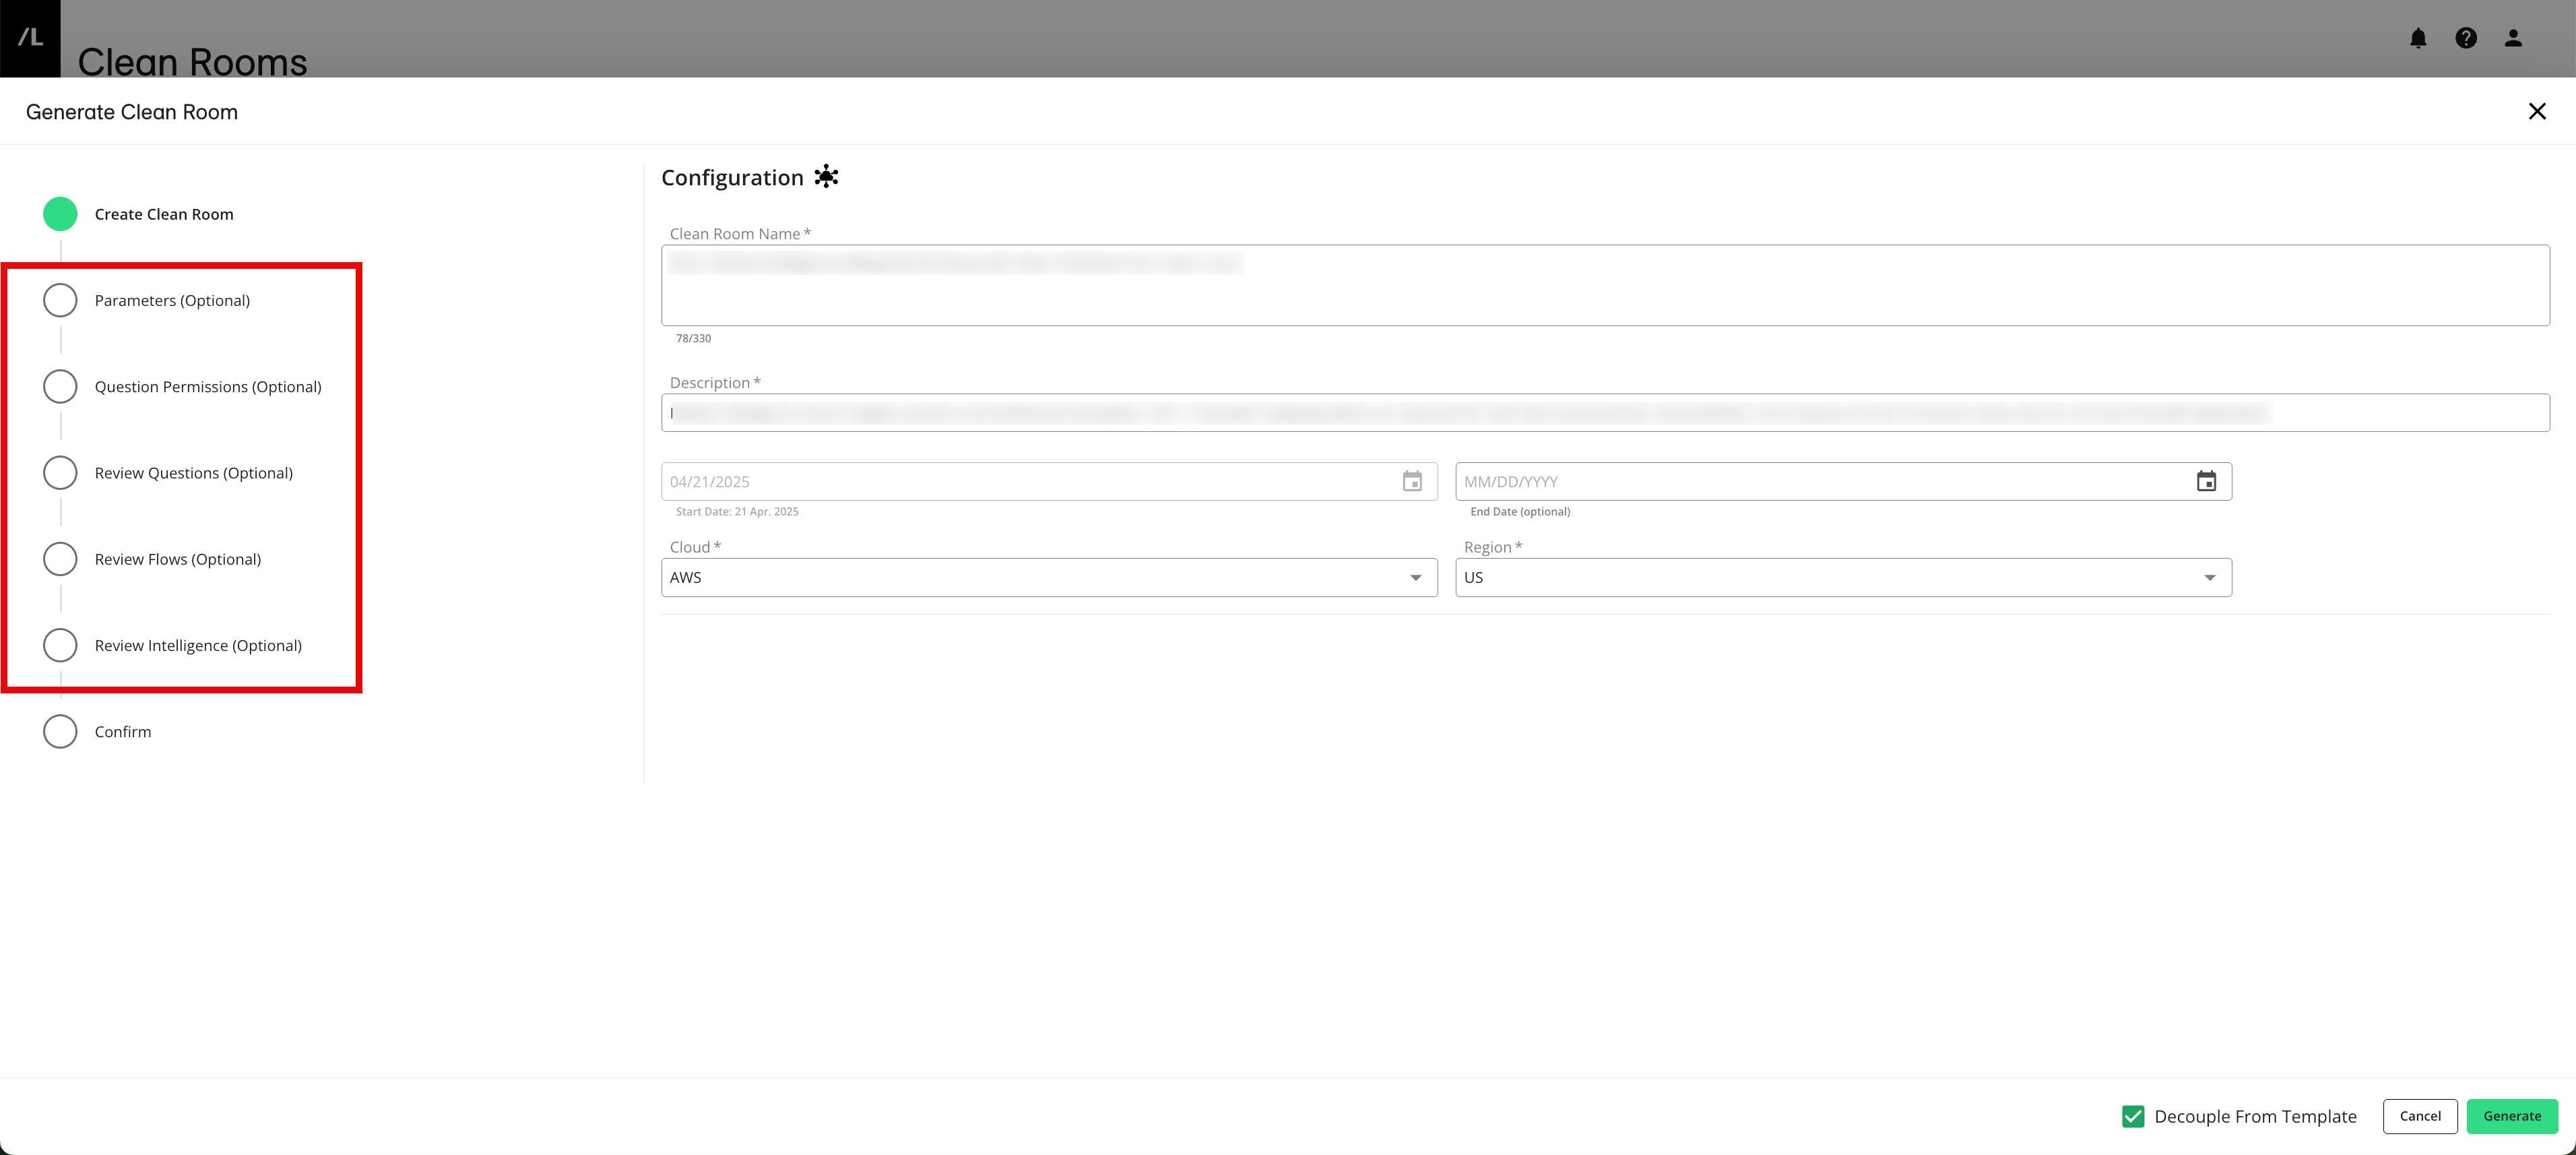Click the Cancel button
Viewport: 2576px width, 1155px height.
click(x=2420, y=1116)
